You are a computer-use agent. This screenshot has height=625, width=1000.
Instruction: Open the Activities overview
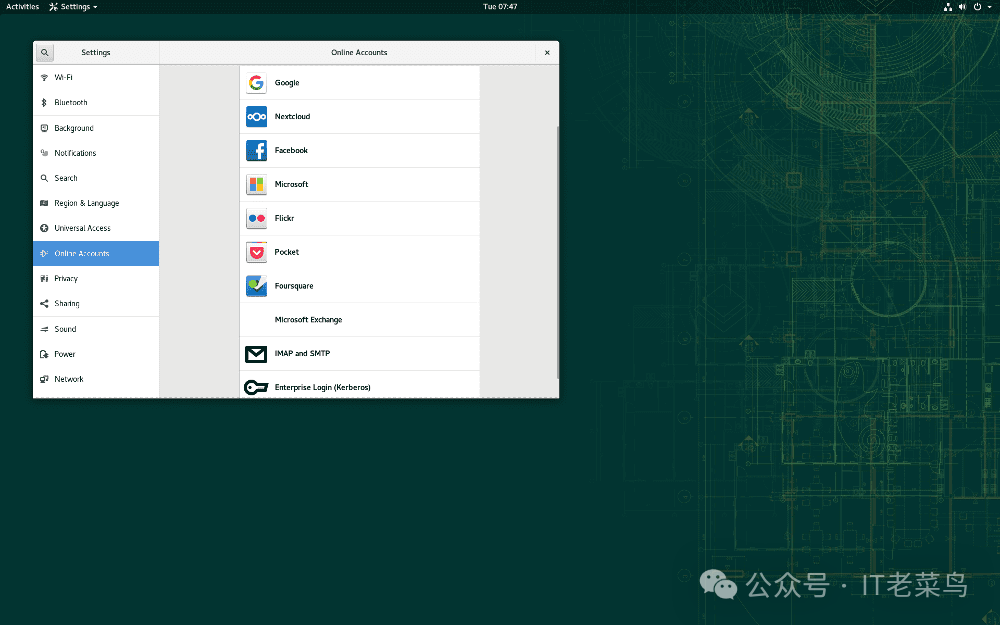click(20, 6)
